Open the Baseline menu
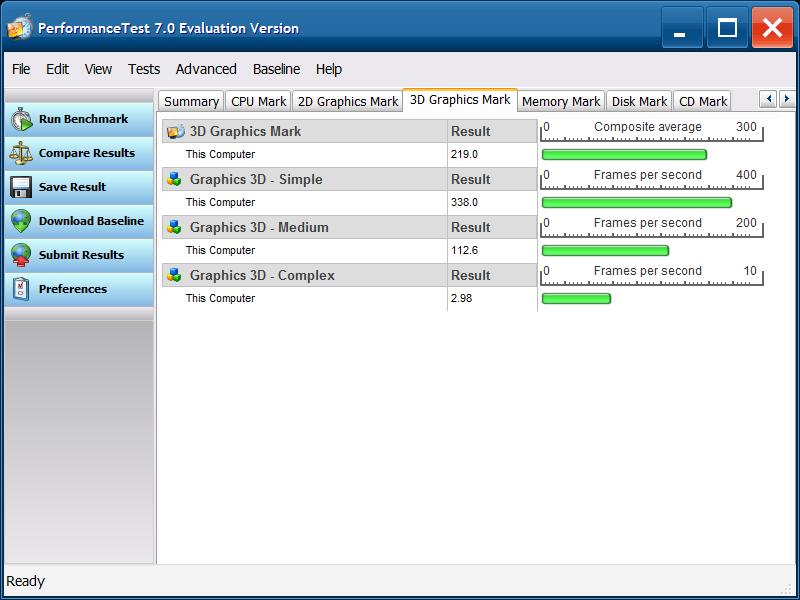The image size is (800, 600). click(x=277, y=69)
